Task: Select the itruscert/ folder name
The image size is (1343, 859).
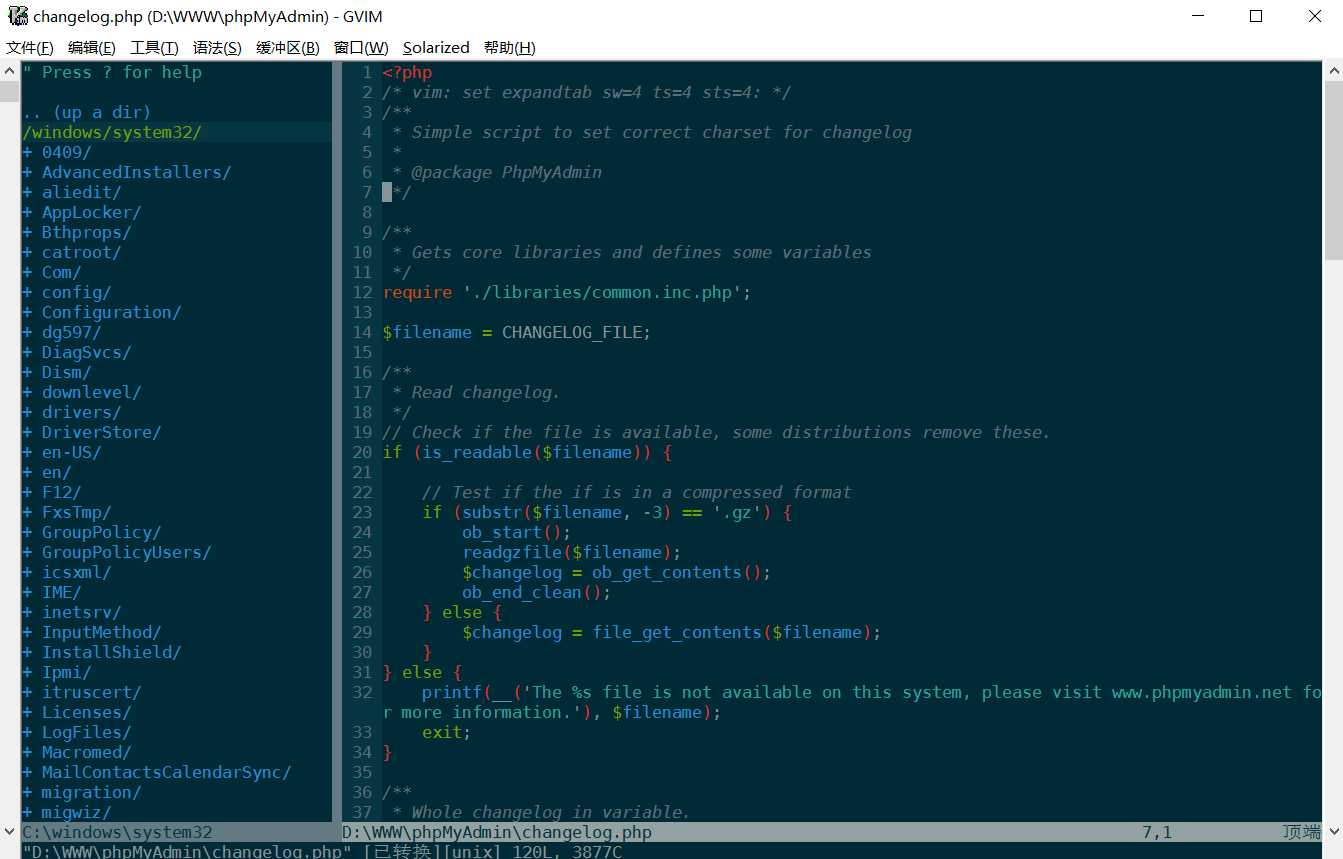Action: pos(91,692)
